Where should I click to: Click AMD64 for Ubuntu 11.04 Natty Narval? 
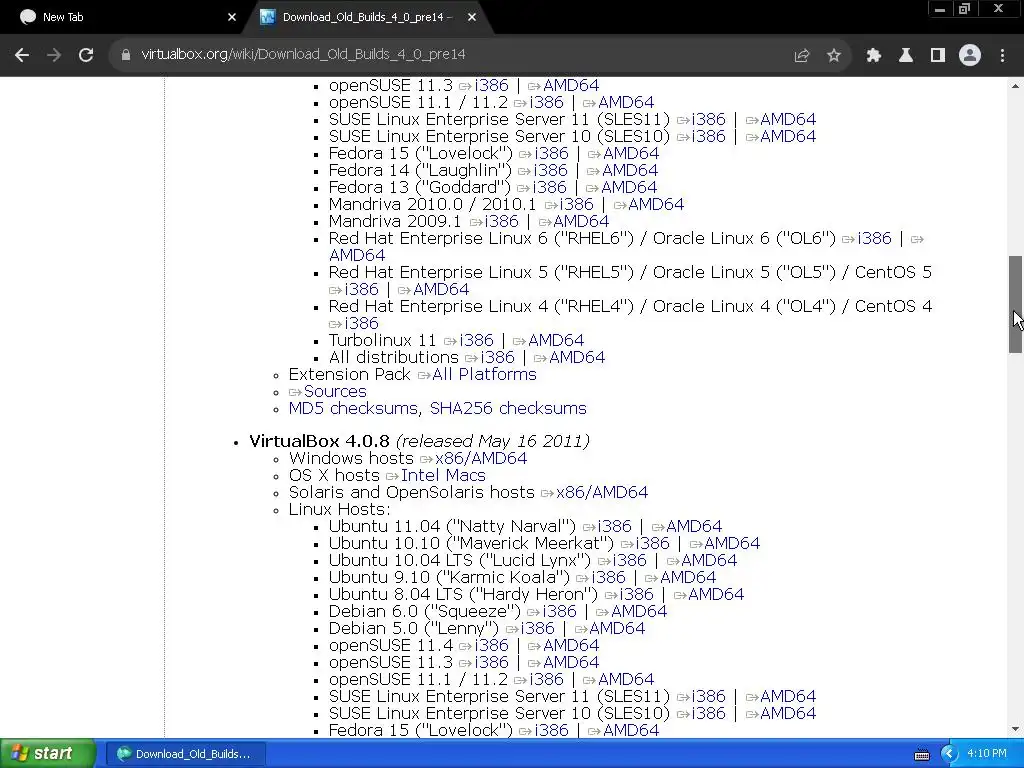coord(694,526)
